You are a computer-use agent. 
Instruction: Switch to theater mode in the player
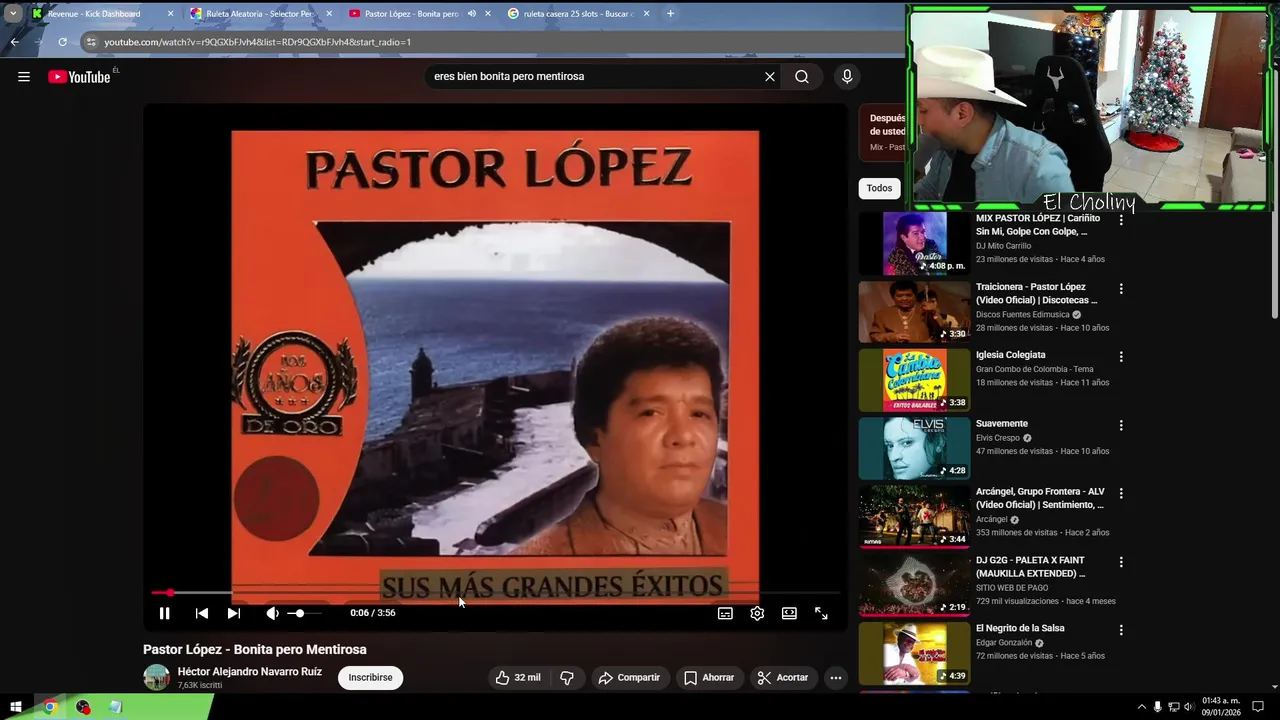coord(789,613)
